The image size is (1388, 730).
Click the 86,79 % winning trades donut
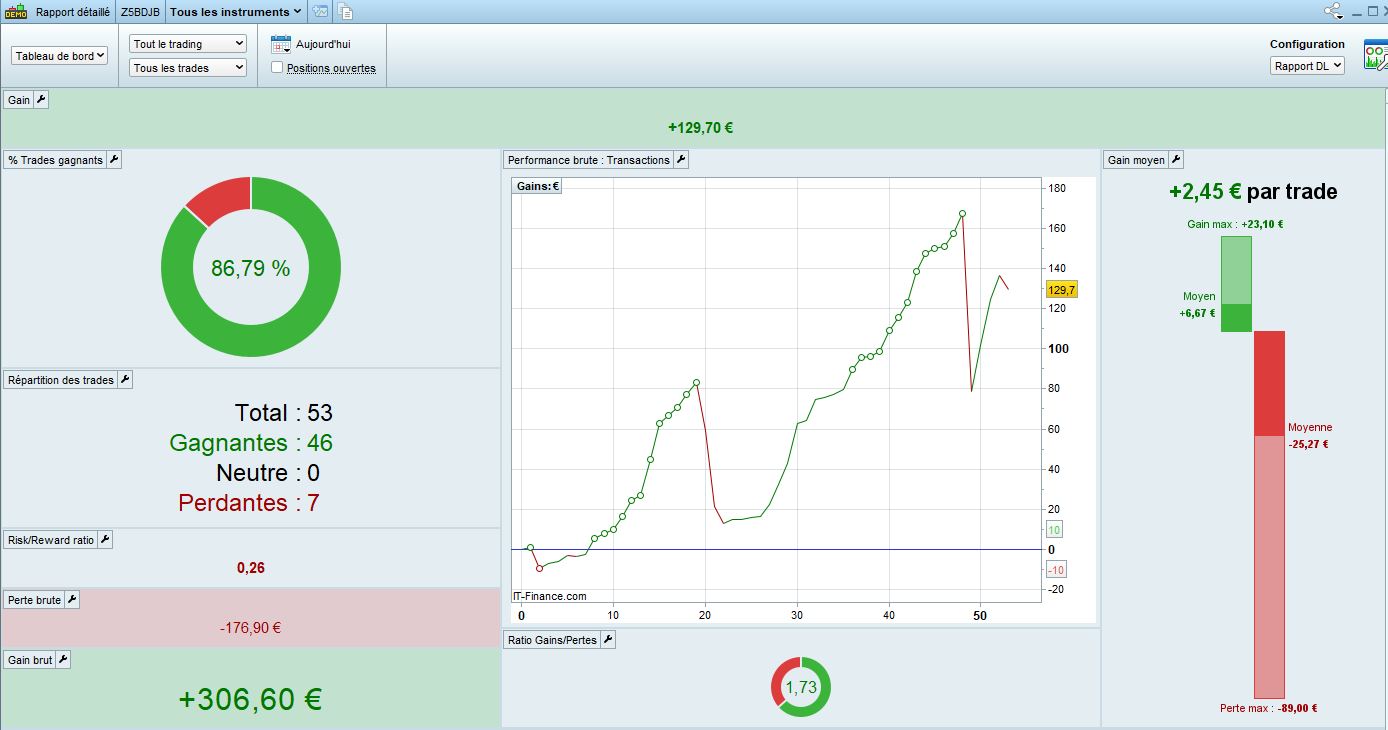tap(251, 268)
